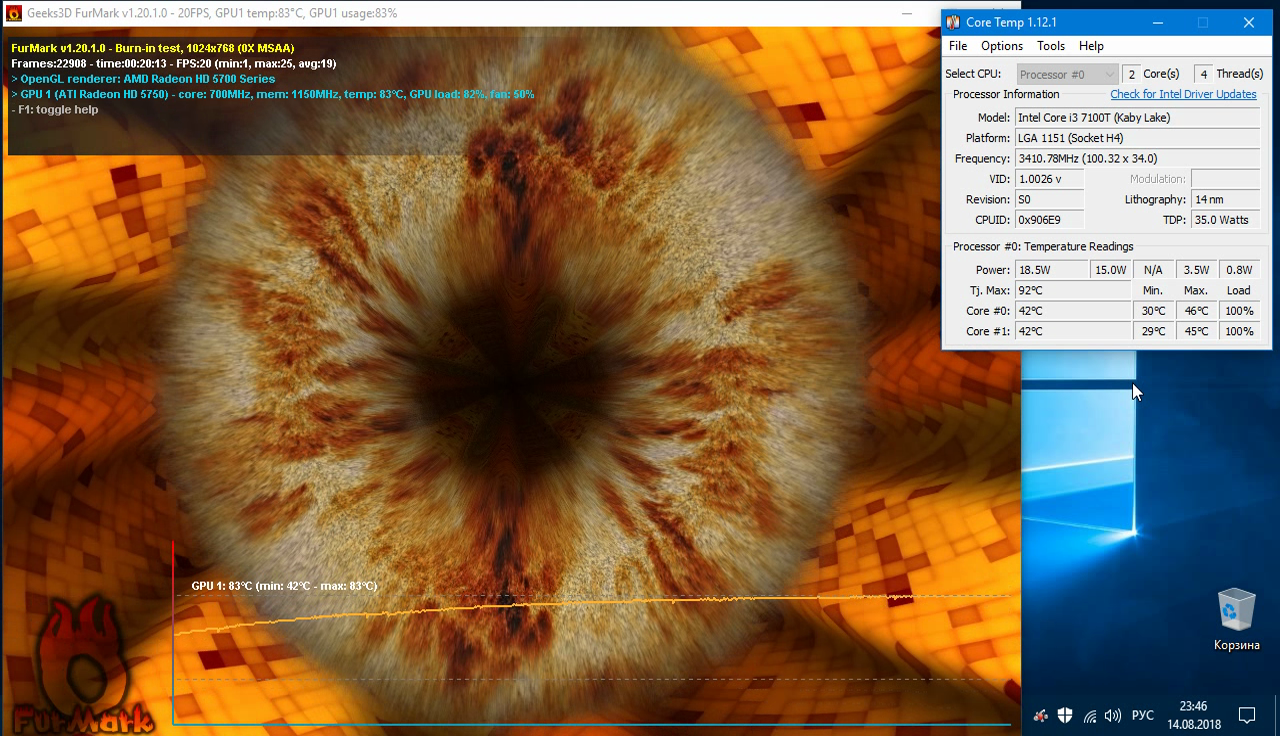Screen dimensions: 1280x736
Task: Click the Core Temp title bar app icon
Action: [953, 22]
